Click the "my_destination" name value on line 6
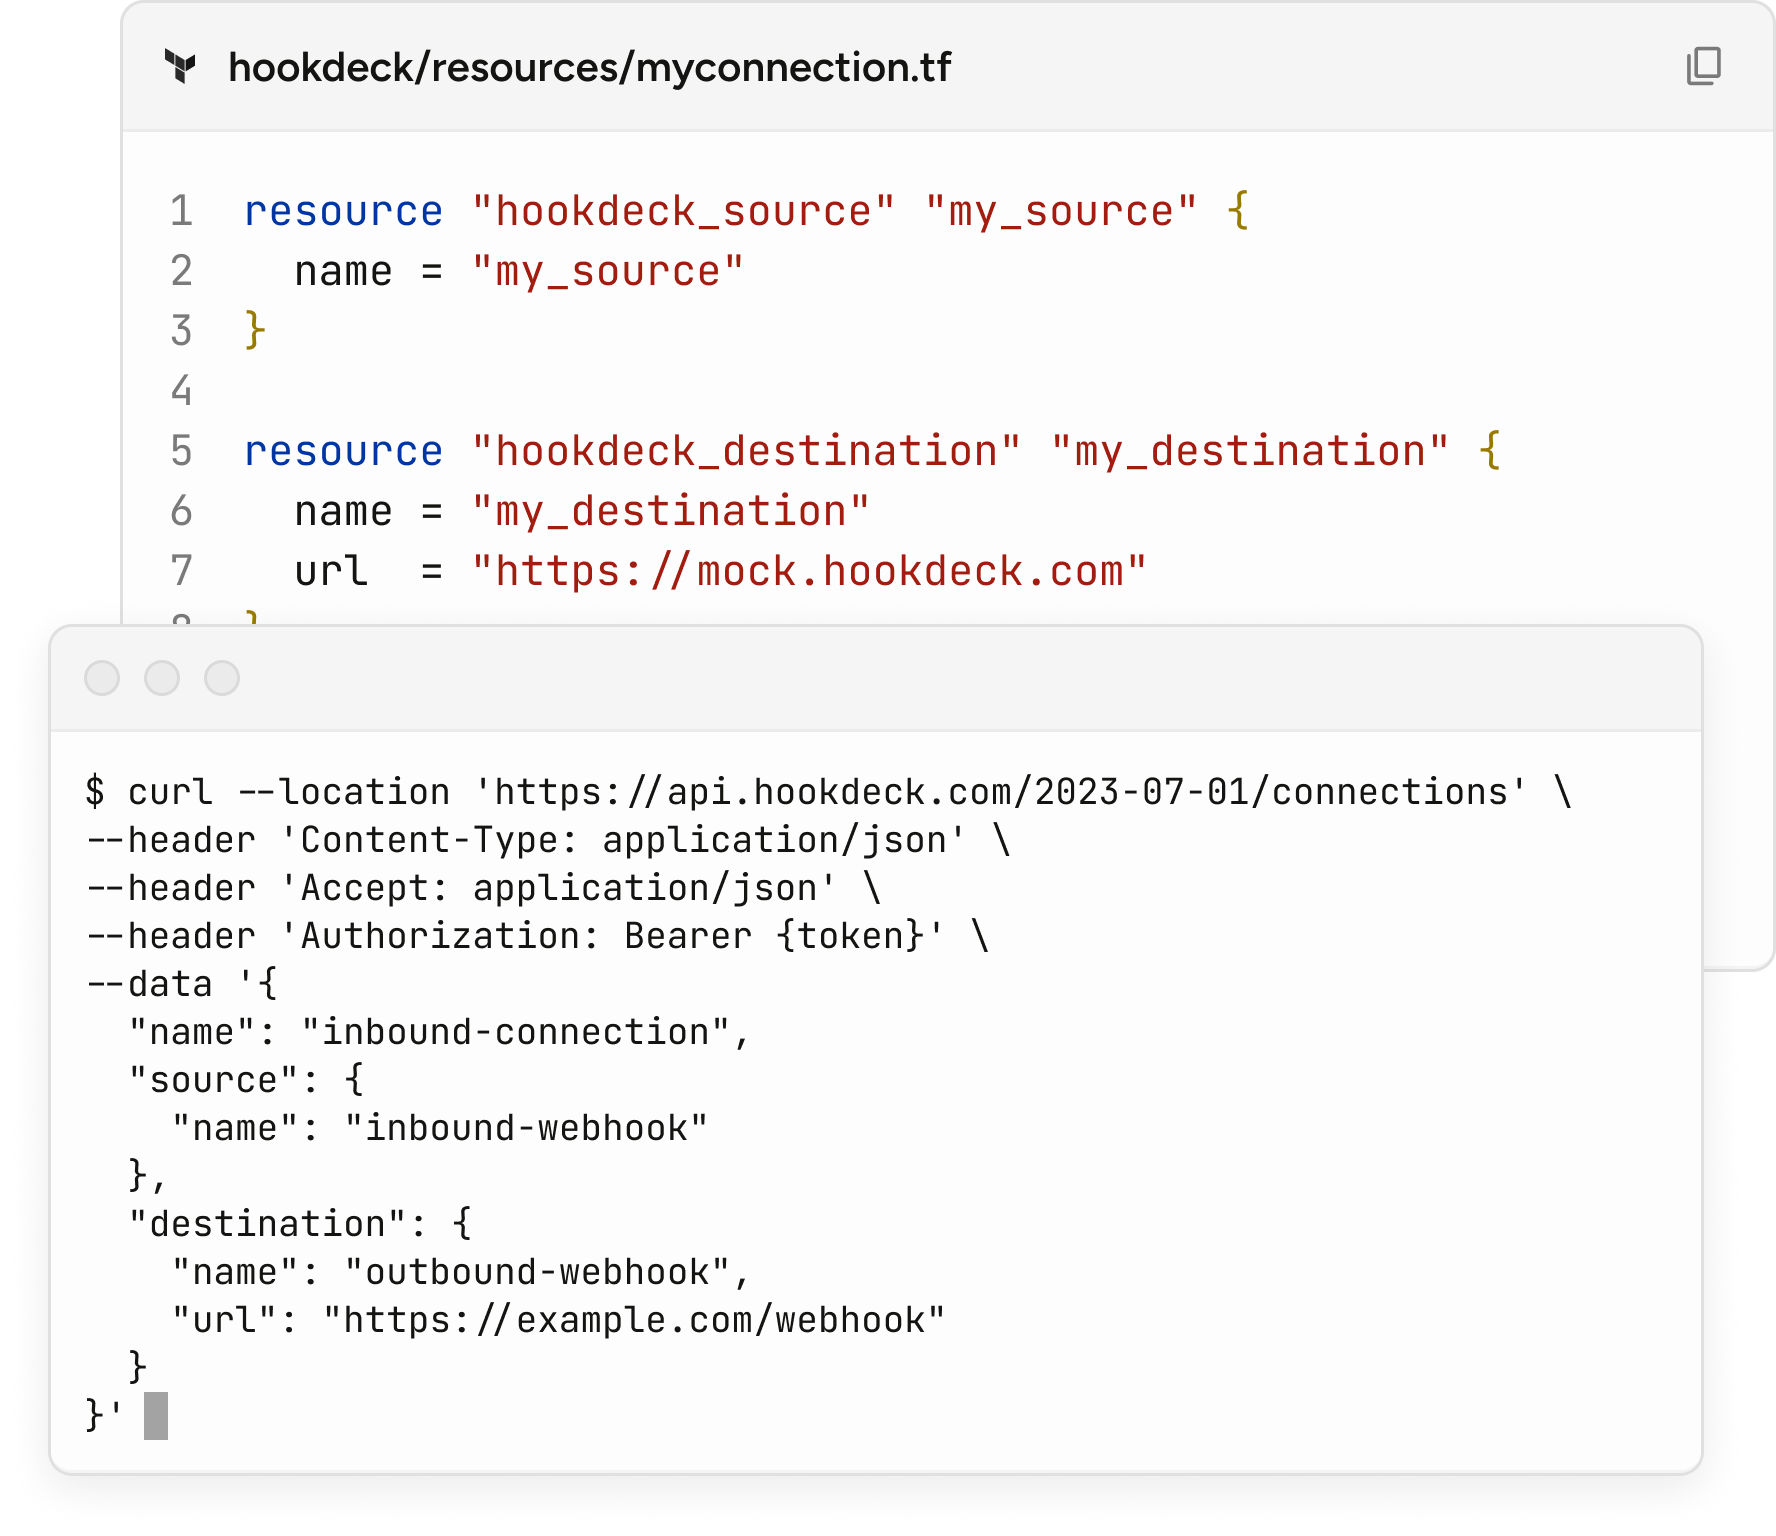1776x1536 pixels. pos(670,511)
